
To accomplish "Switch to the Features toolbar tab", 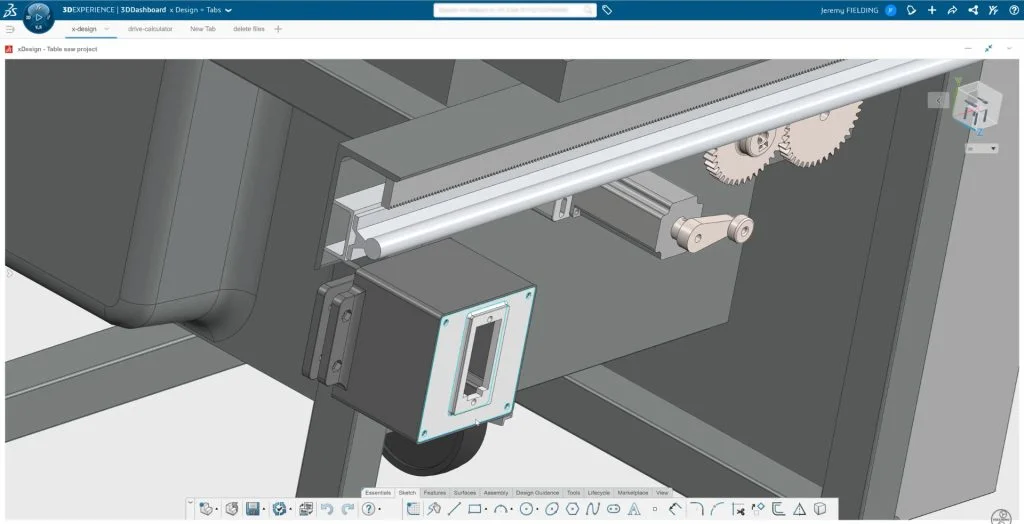I will 435,493.
